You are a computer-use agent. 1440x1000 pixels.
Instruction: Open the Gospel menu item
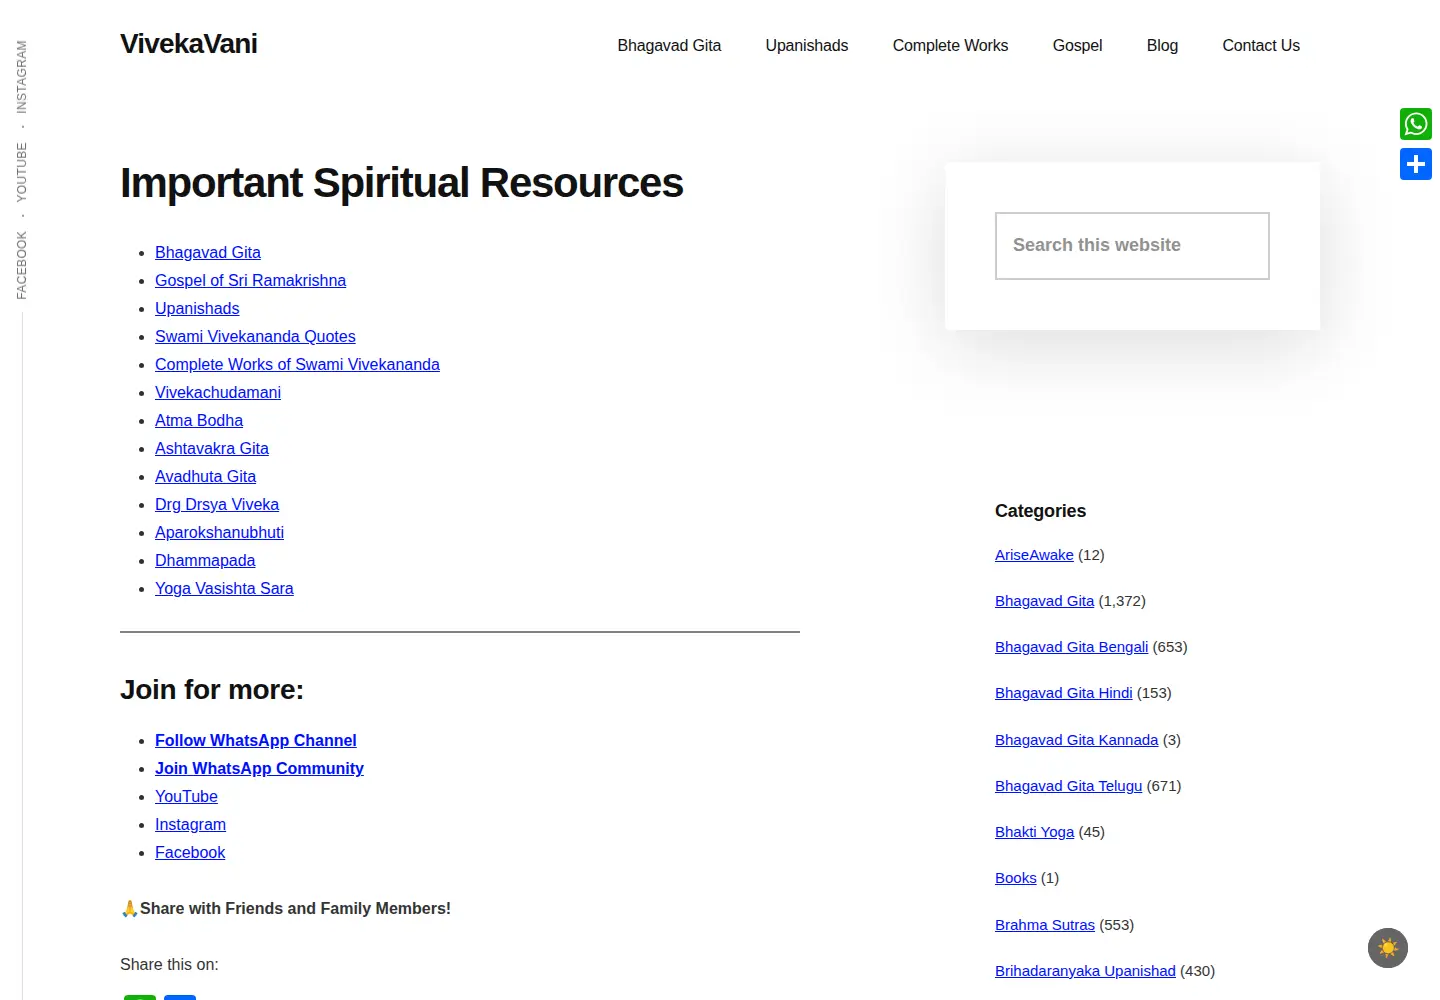coord(1077,45)
